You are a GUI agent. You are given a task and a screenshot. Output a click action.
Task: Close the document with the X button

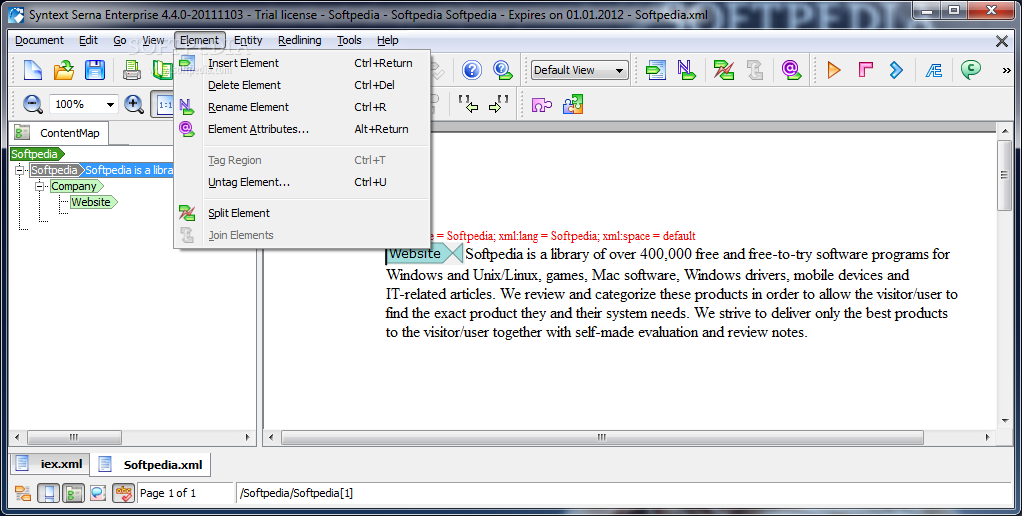click(1002, 41)
